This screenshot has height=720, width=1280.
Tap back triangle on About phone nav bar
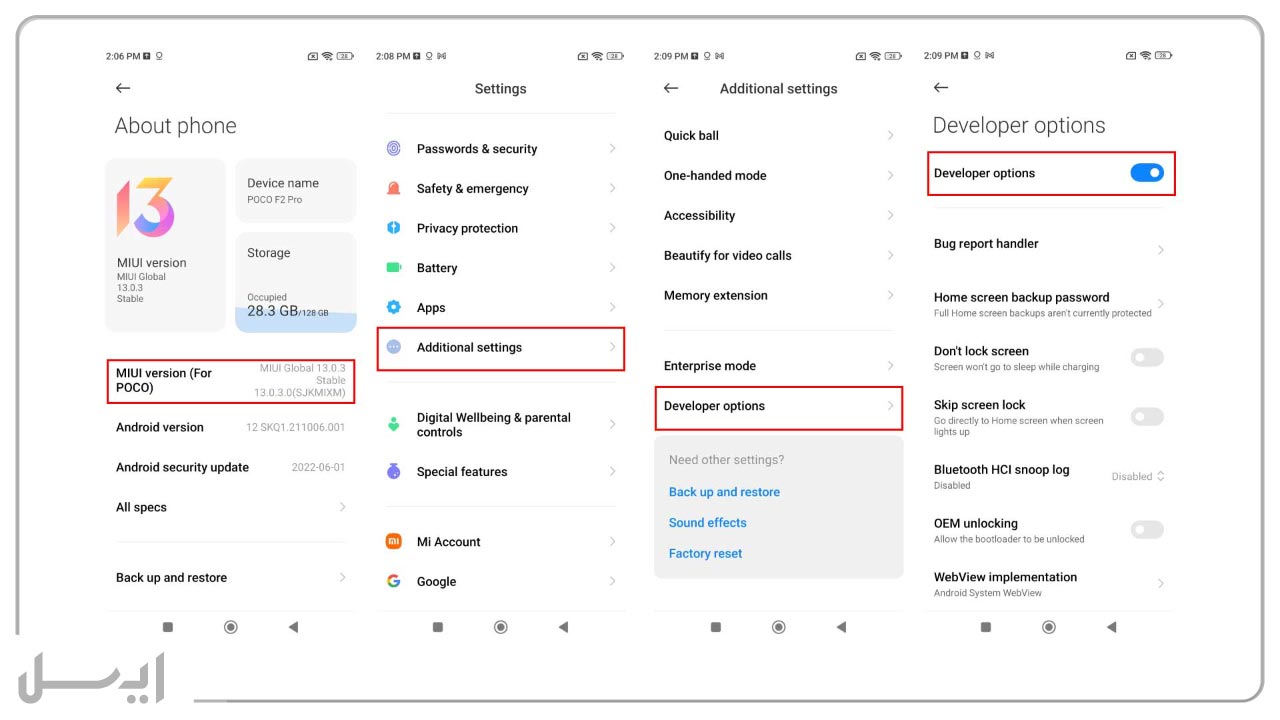click(293, 627)
